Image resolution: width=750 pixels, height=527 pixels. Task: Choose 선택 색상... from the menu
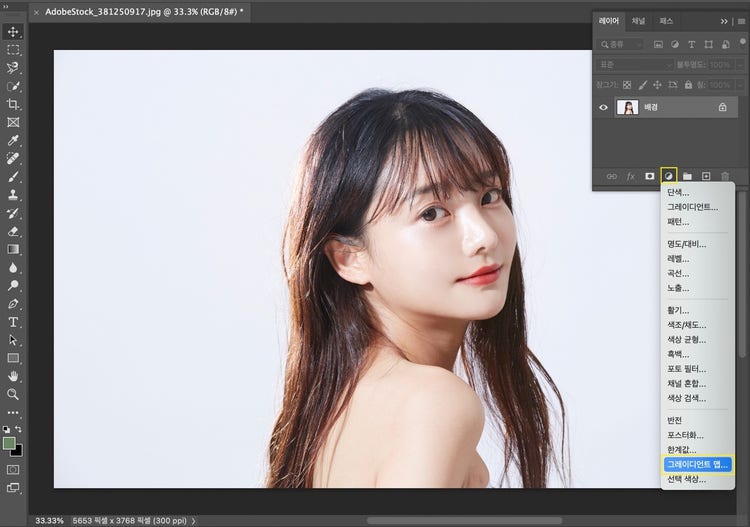click(x=686, y=479)
